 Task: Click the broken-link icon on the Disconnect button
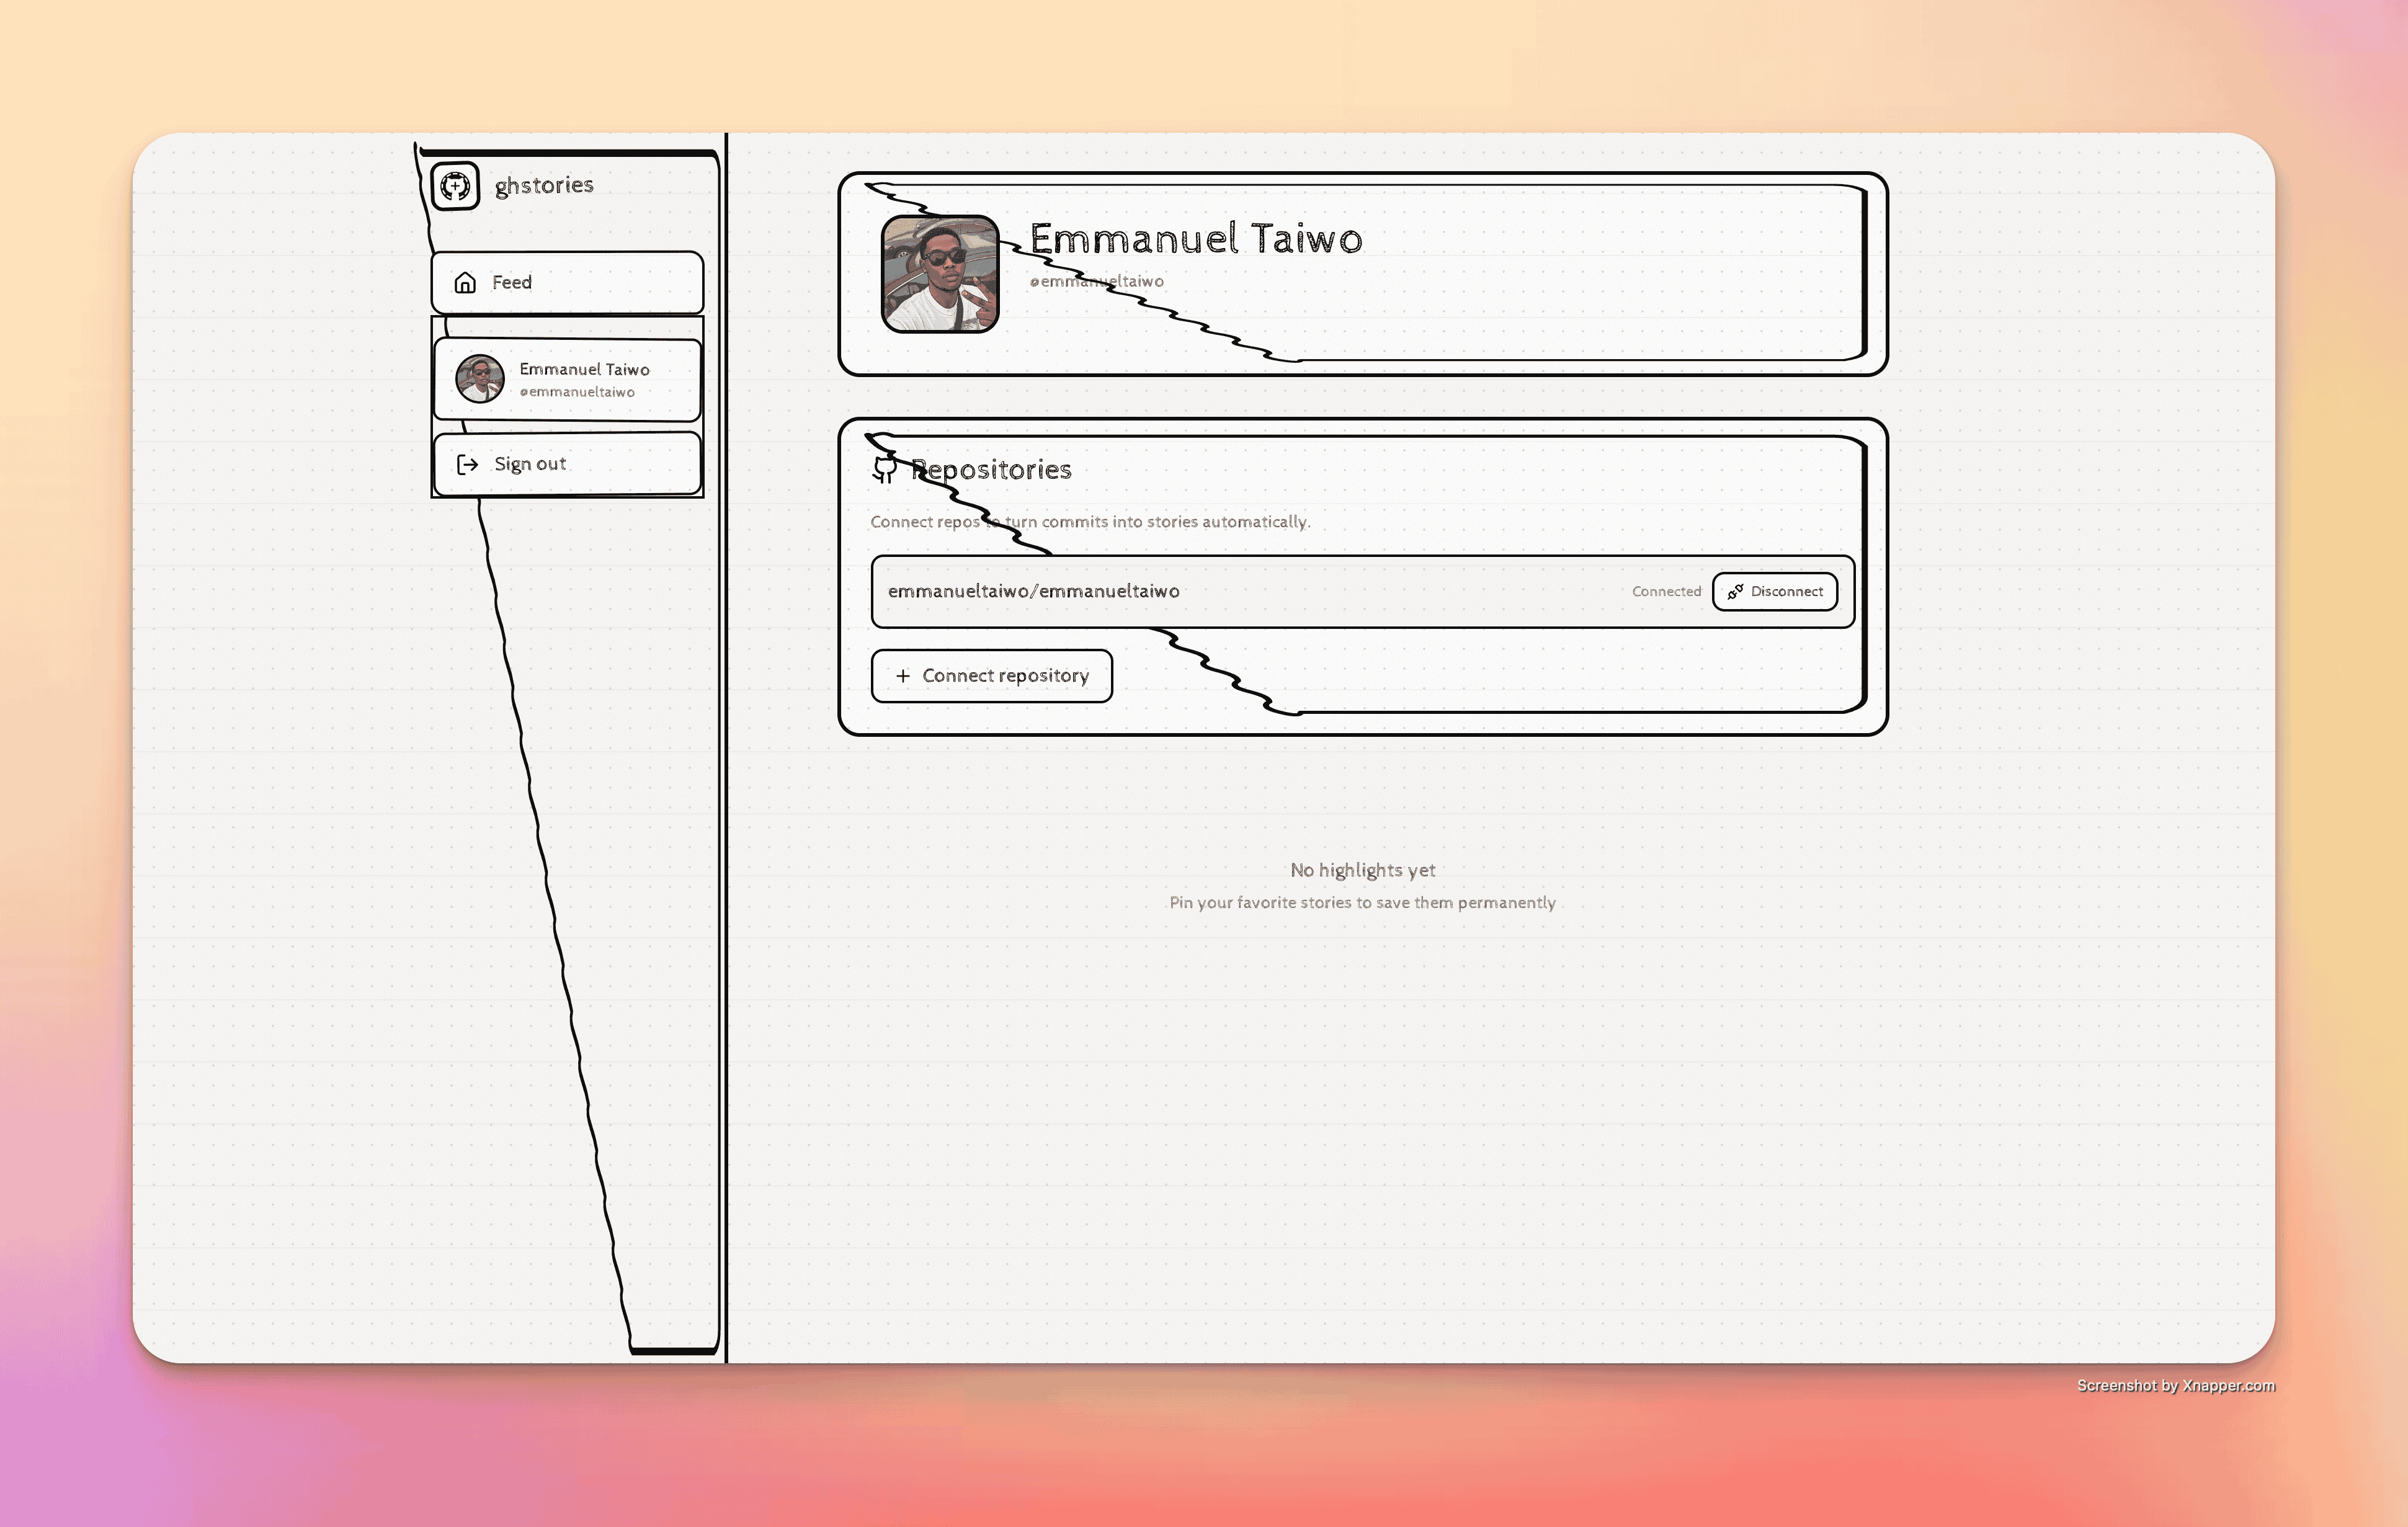[1736, 591]
